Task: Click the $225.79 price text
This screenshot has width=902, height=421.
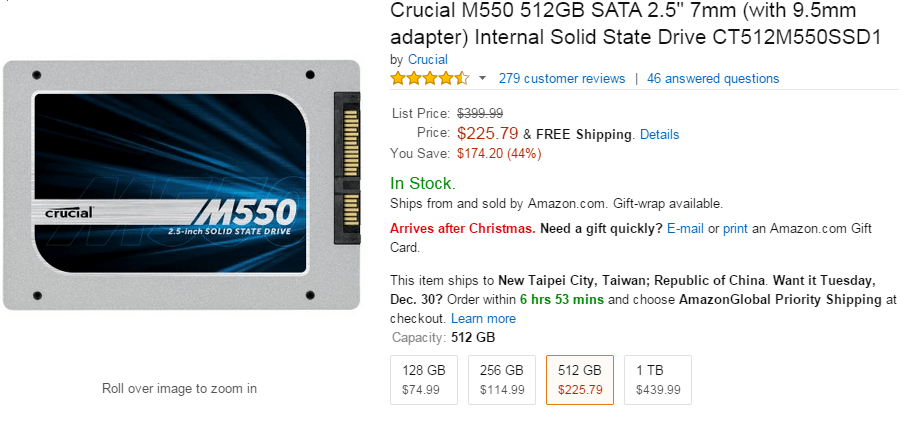Action: (487, 133)
